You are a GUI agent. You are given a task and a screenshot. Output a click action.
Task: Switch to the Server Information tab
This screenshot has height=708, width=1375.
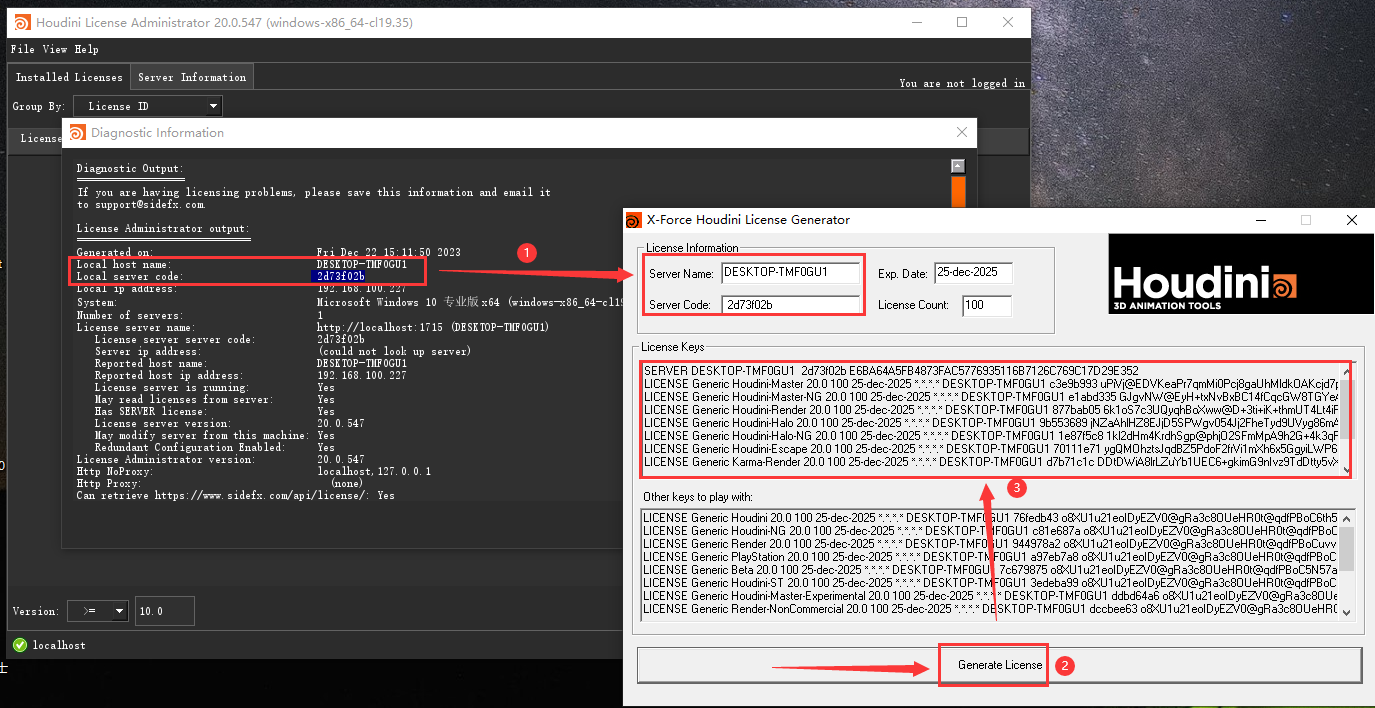tap(192, 77)
